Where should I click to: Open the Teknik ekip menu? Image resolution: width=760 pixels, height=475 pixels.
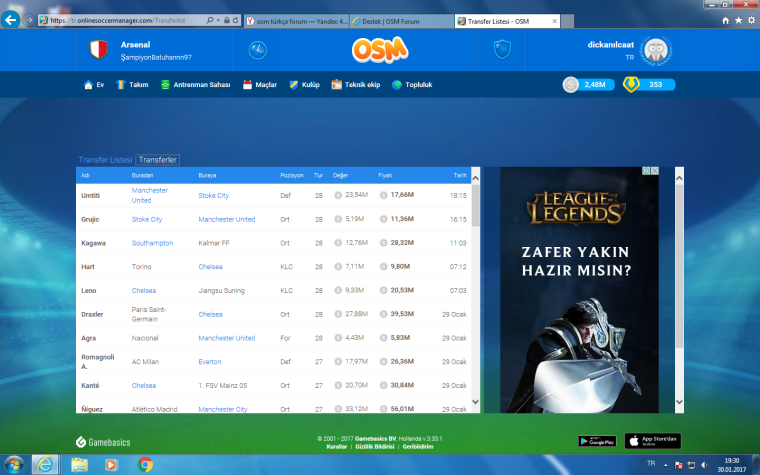[x=356, y=85]
